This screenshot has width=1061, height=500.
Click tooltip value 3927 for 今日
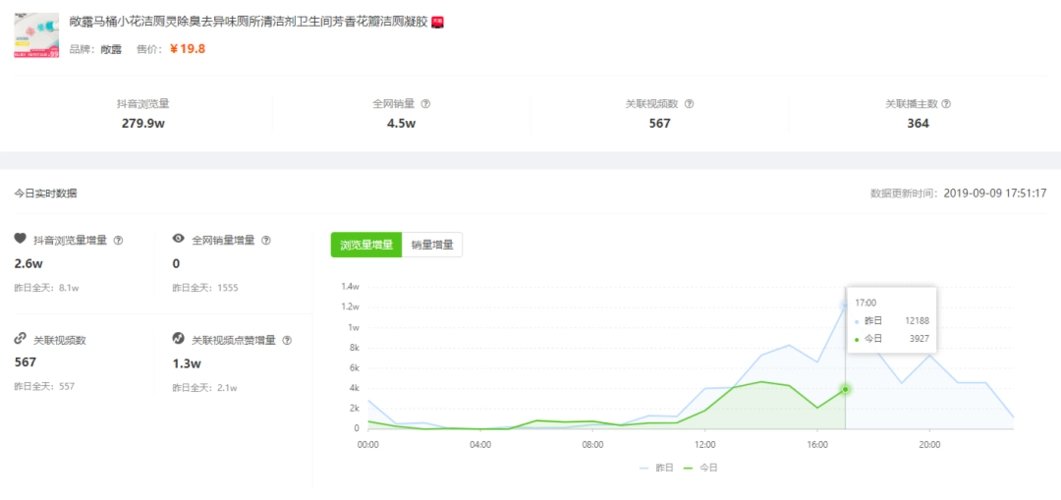[918, 338]
